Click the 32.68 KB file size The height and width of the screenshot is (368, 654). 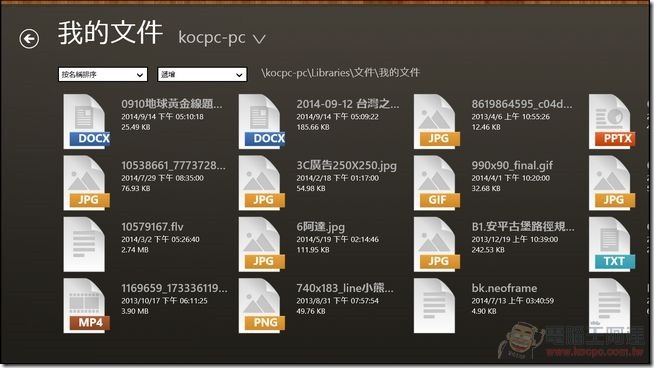(486, 188)
